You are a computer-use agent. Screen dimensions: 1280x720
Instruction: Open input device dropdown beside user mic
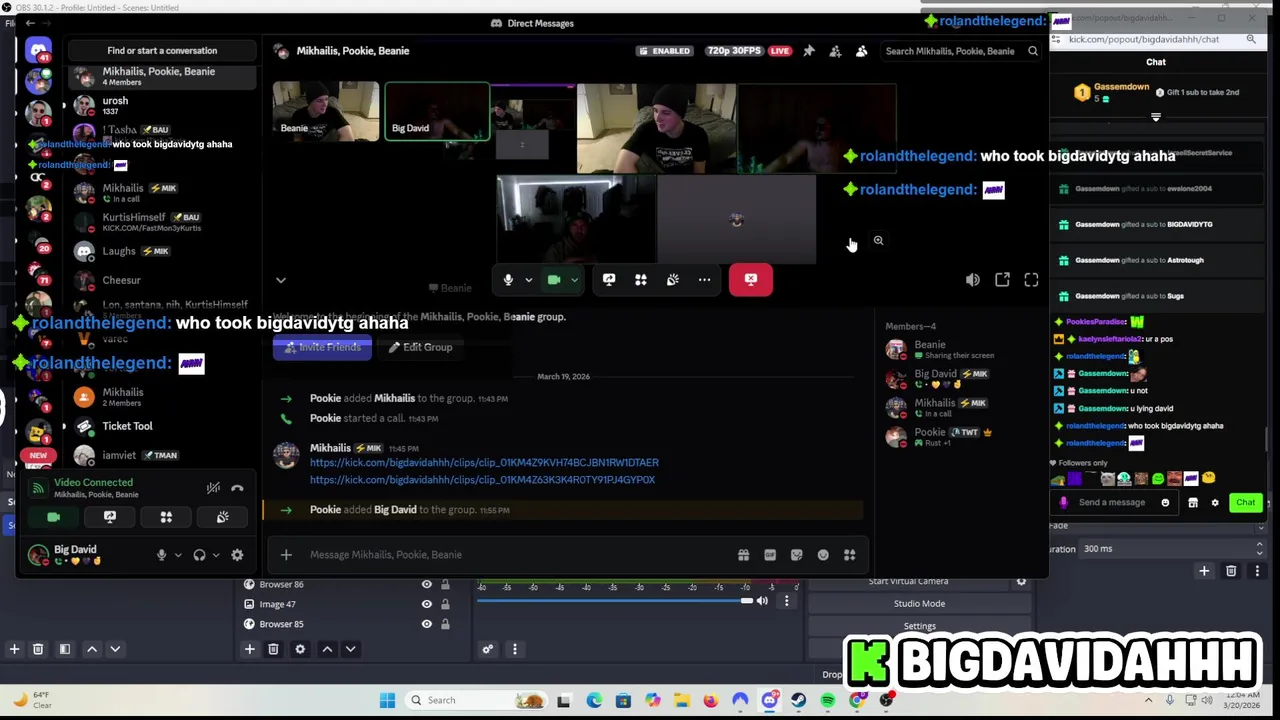[178, 555]
